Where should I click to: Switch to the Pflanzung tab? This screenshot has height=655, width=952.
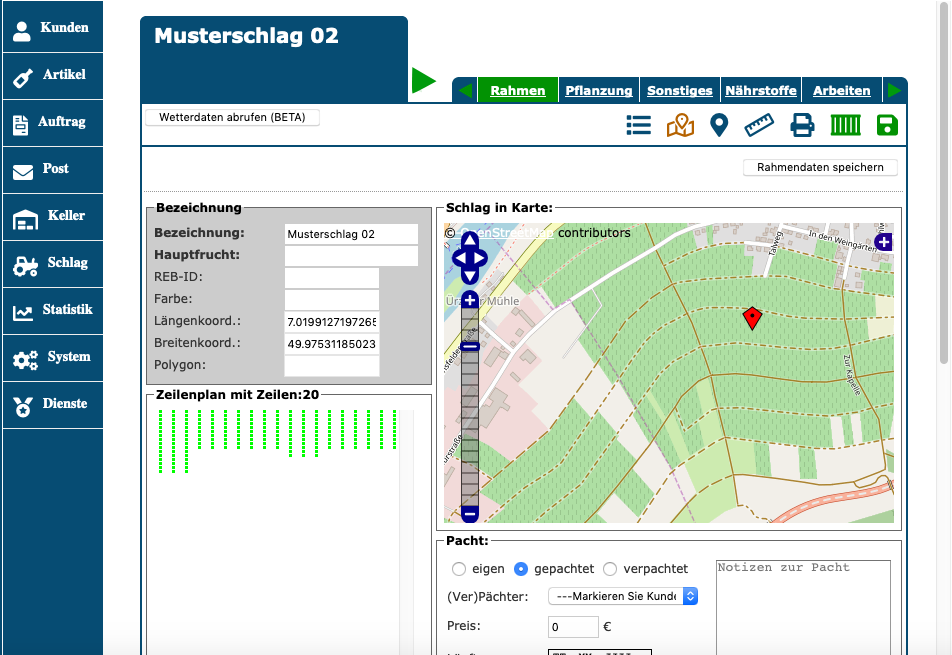[598, 90]
